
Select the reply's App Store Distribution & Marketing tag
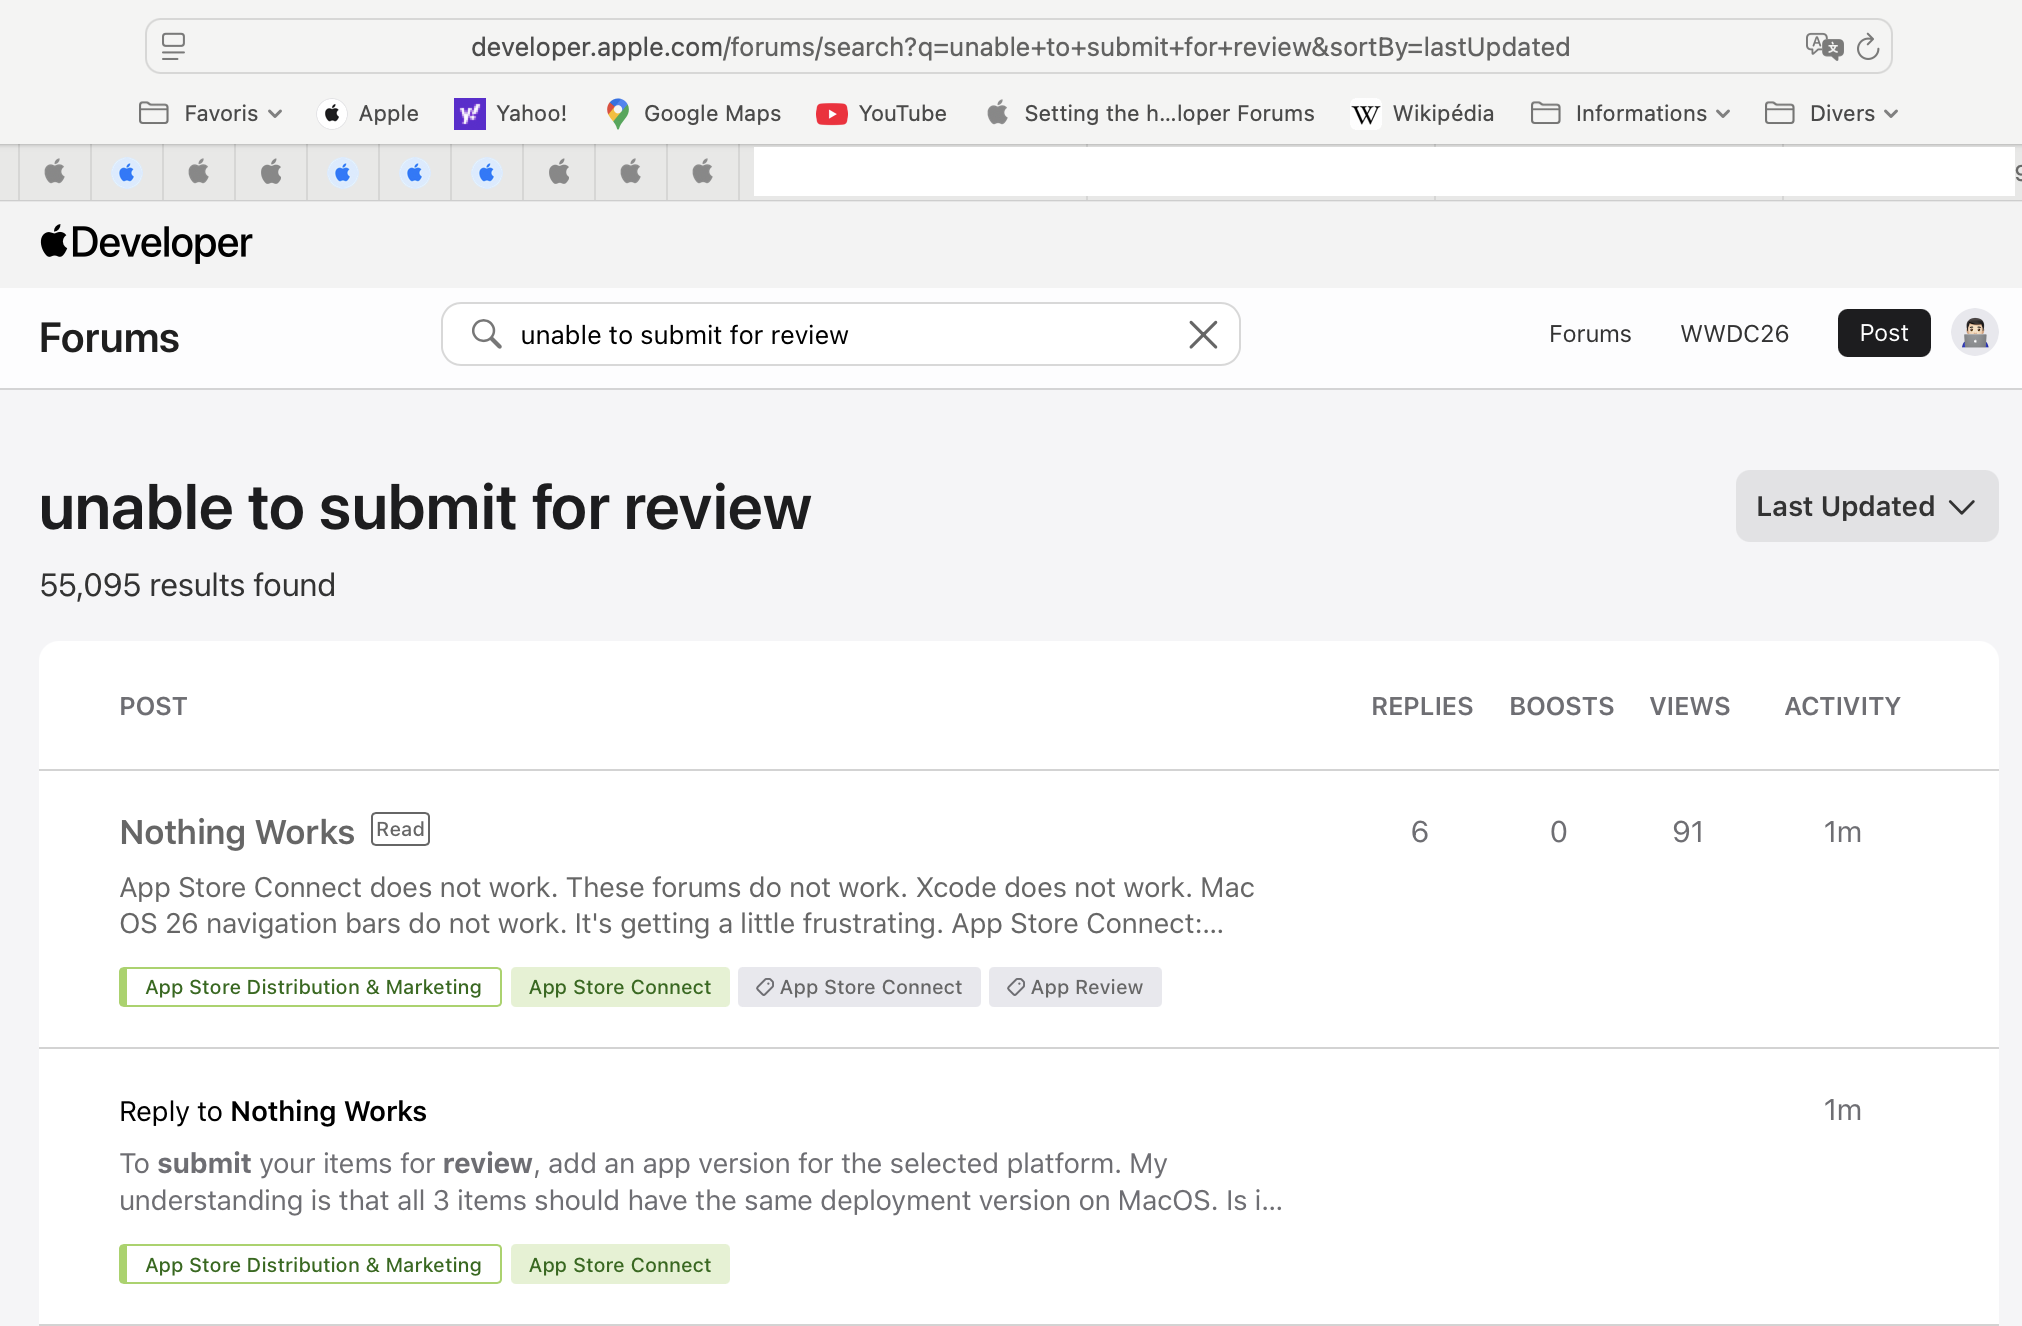311,1265
